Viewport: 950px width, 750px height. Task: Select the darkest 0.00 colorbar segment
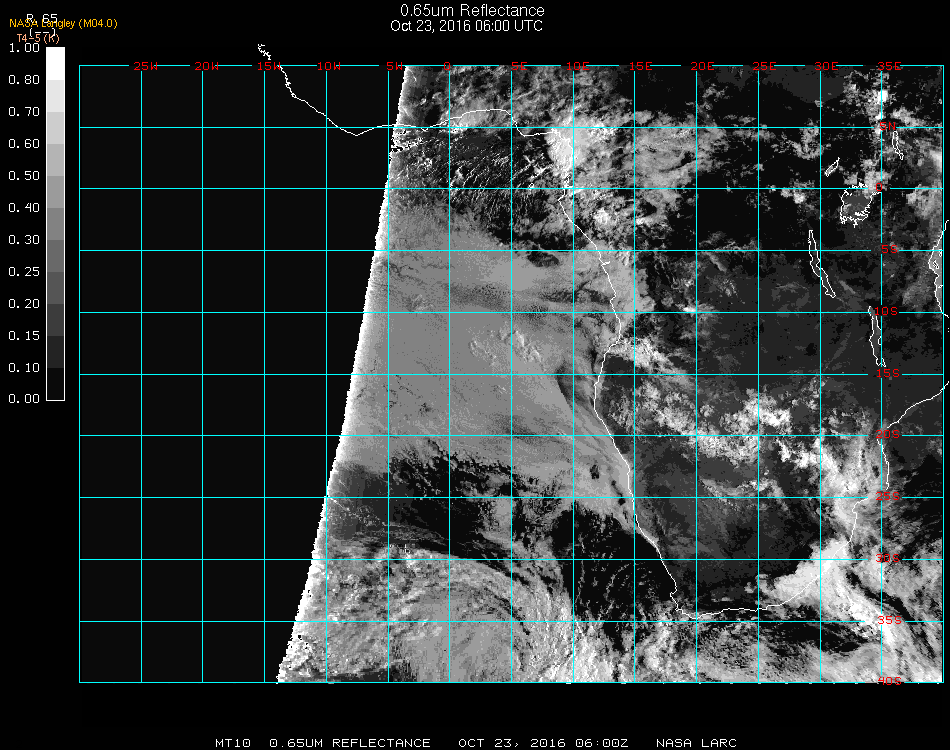[x=56, y=384]
